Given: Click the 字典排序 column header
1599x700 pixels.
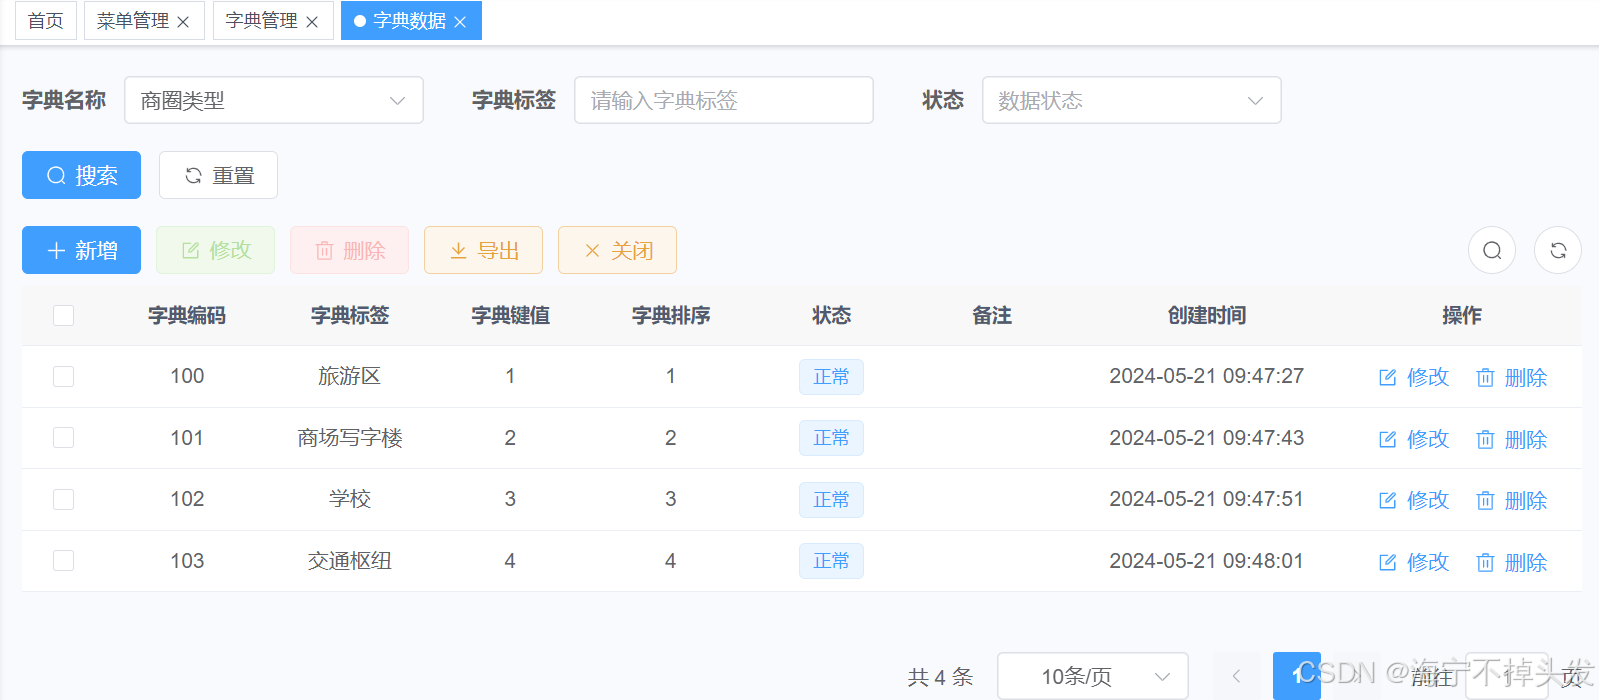Looking at the screenshot, I should [x=671, y=316].
